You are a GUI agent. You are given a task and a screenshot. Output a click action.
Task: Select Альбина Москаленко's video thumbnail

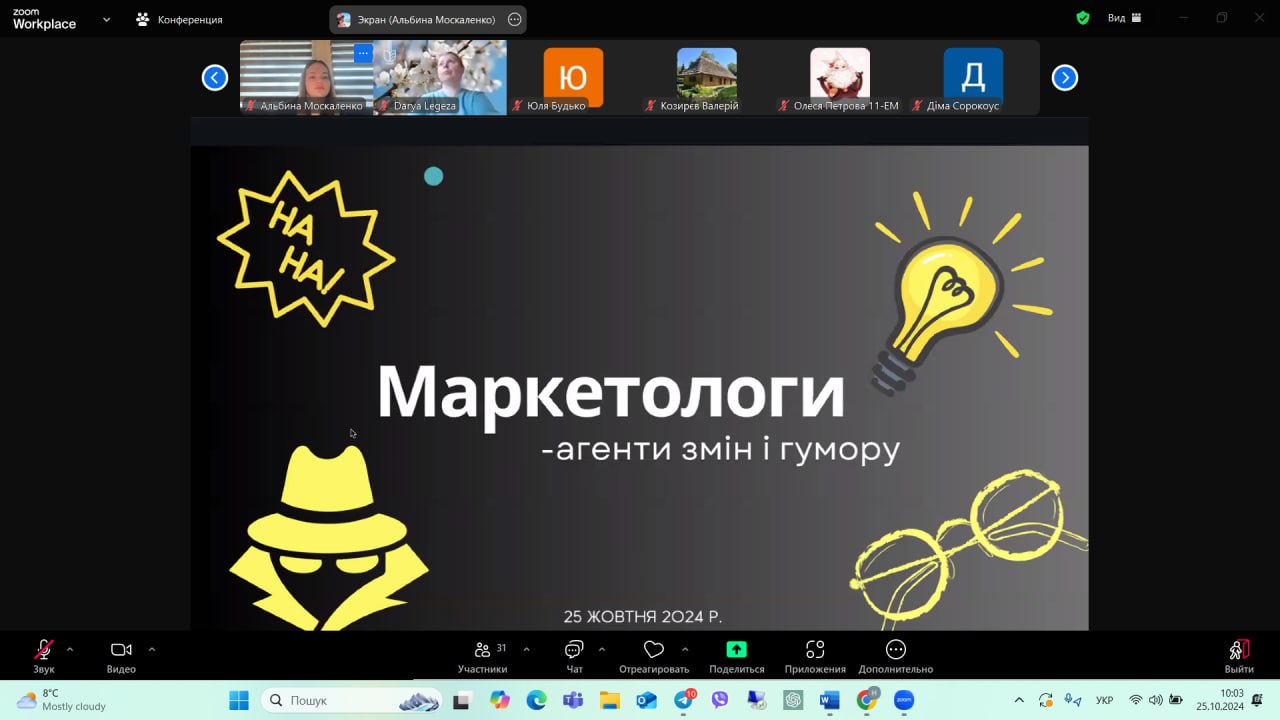pos(307,77)
